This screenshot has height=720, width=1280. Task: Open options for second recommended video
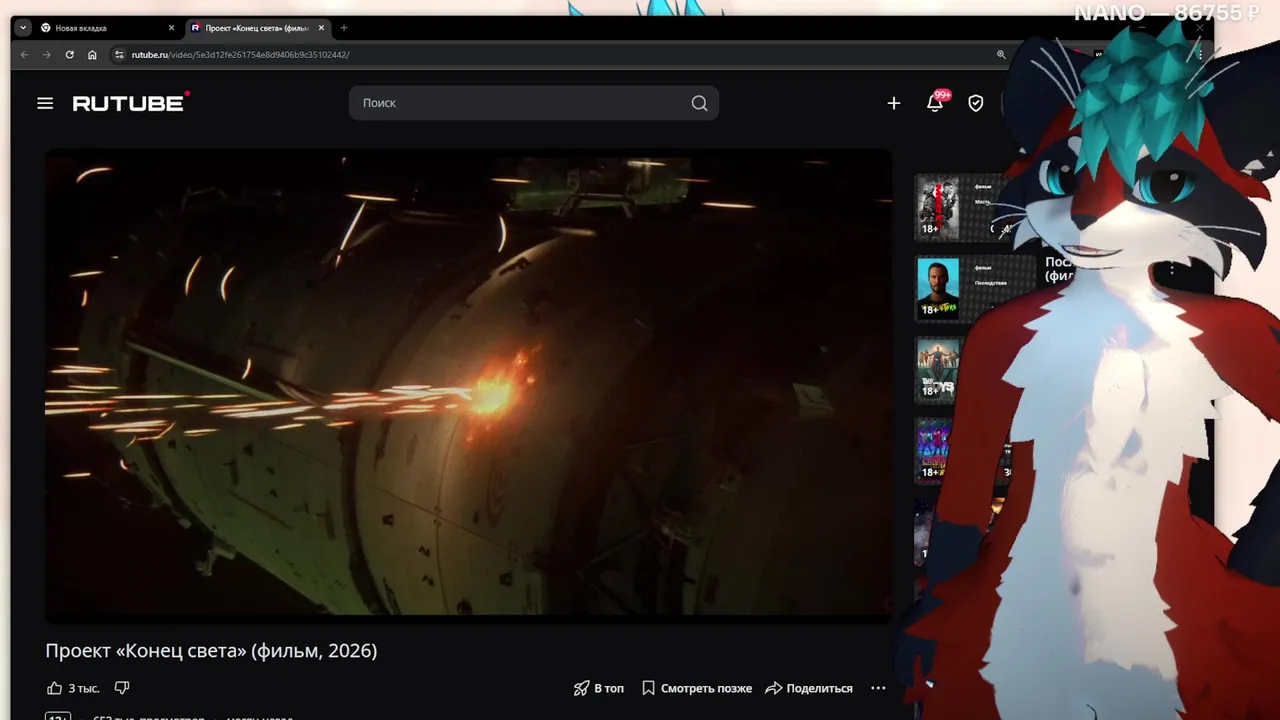1172,270
